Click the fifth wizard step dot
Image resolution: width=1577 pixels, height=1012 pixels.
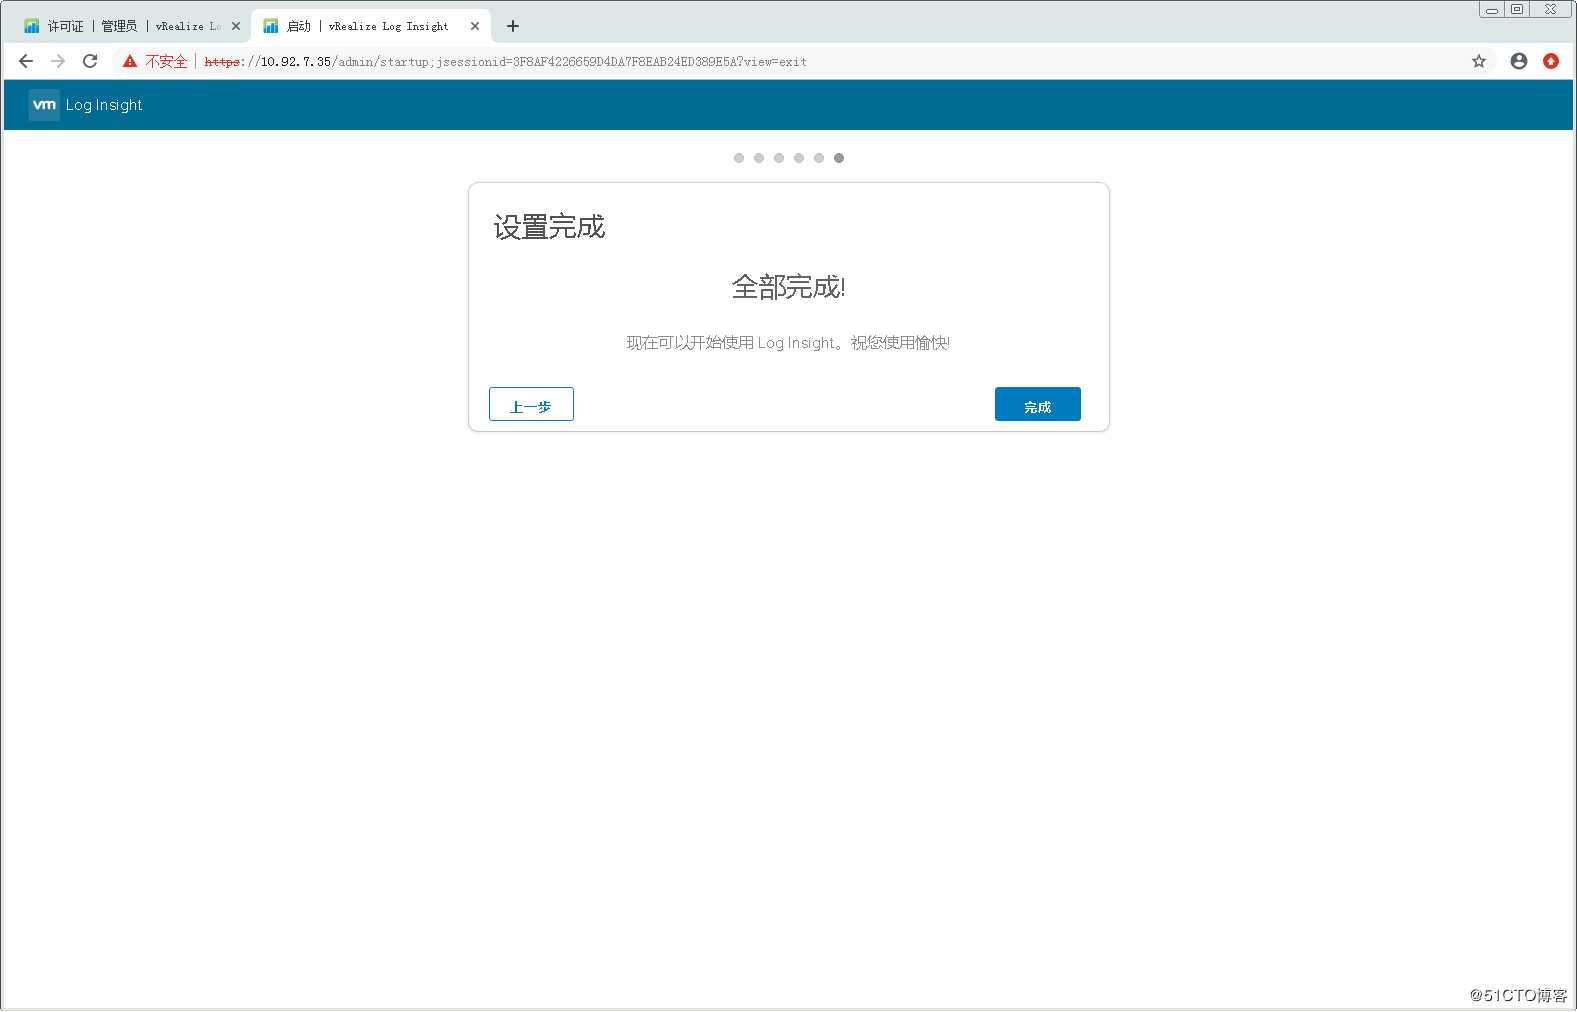point(819,158)
